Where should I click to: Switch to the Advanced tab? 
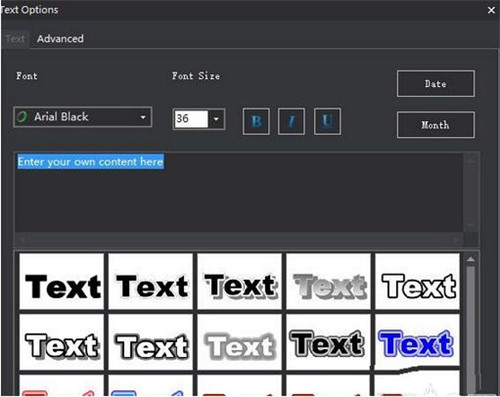[x=60, y=39]
